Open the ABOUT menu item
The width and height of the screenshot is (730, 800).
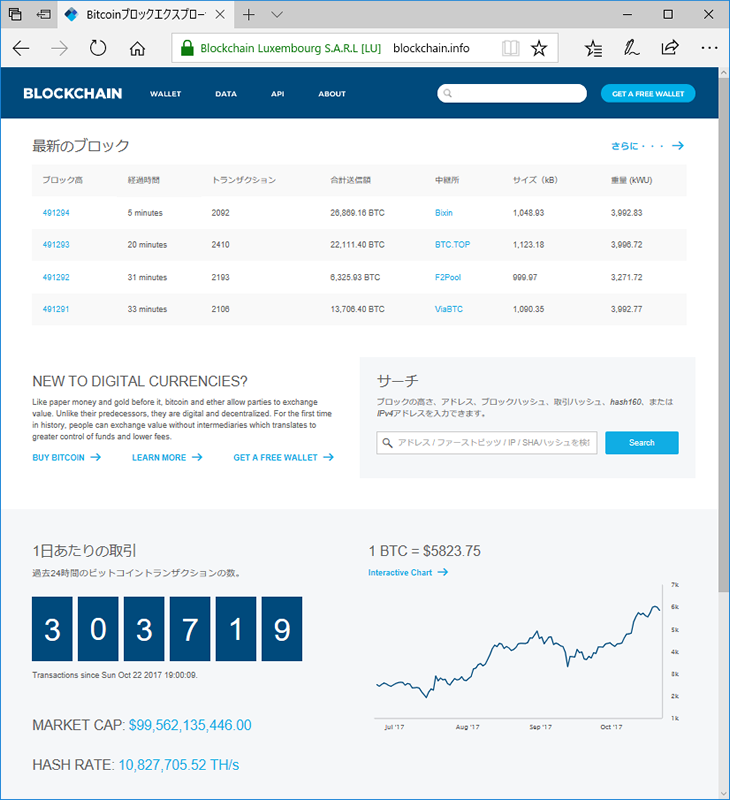[332, 94]
